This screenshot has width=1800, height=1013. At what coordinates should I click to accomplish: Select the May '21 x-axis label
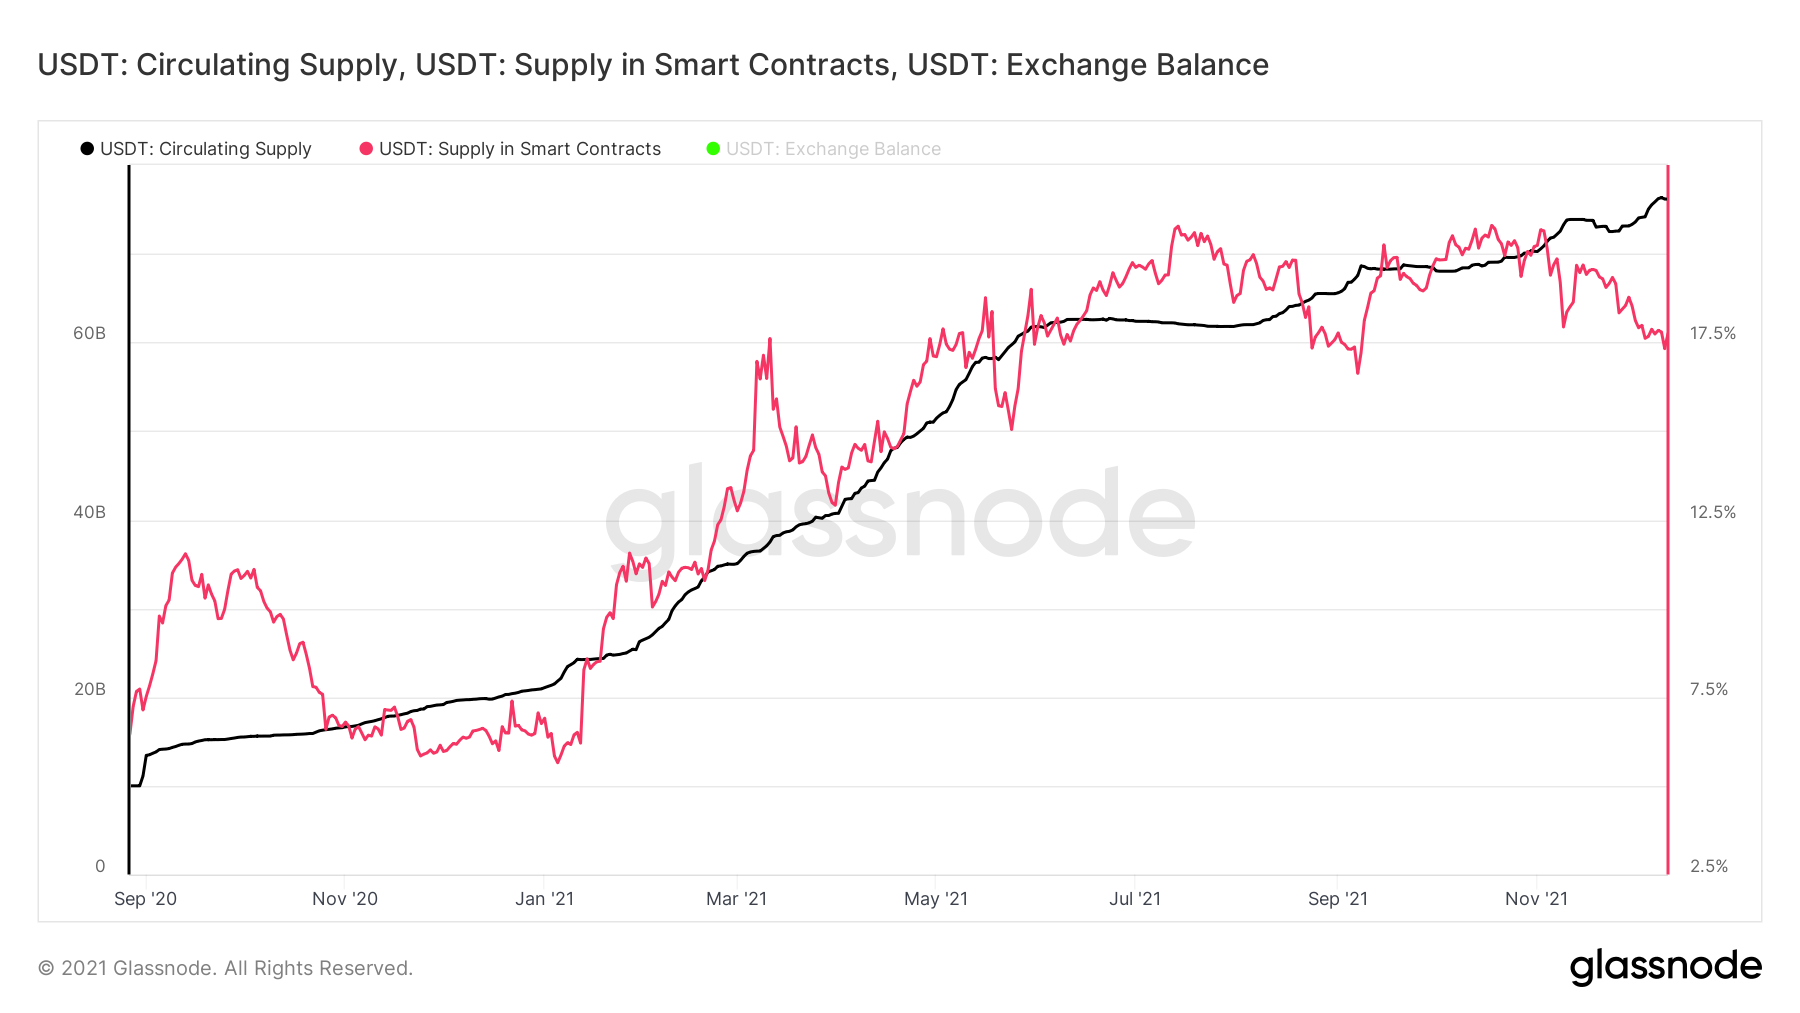pos(936,898)
